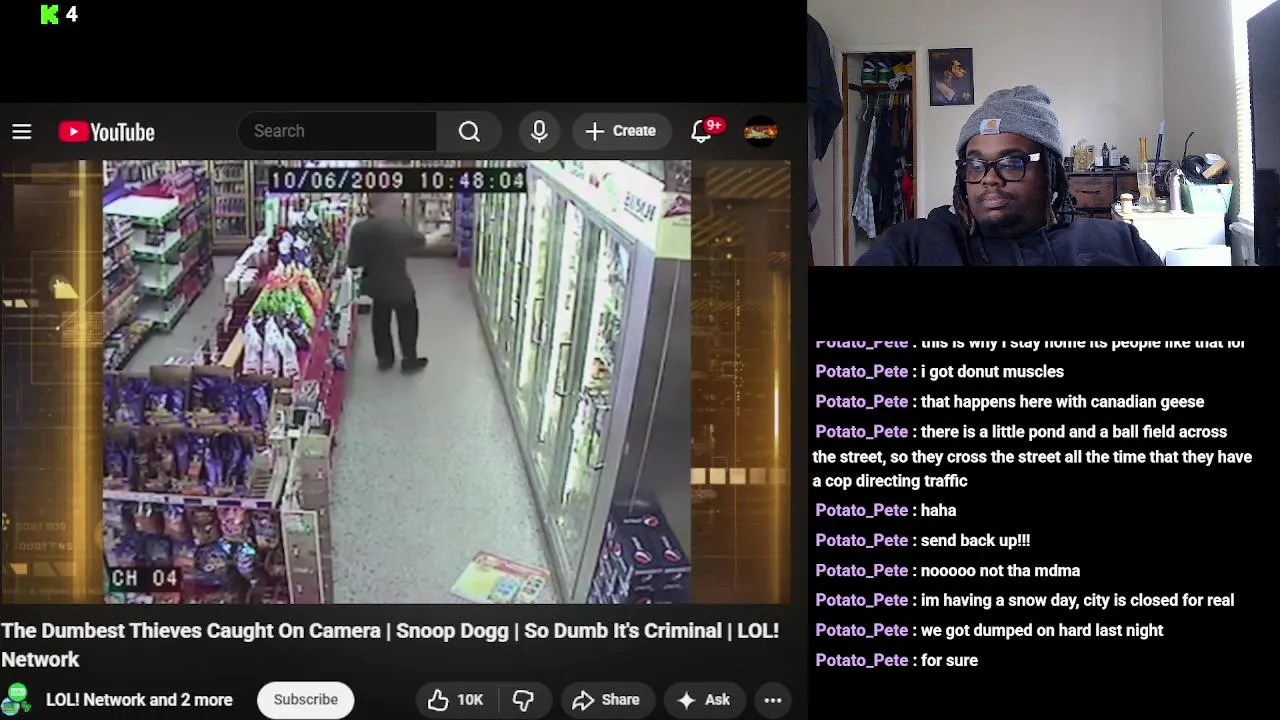Activate voice search microphone icon
The width and height of the screenshot is (1280, 720).
[x=539, y=131]
